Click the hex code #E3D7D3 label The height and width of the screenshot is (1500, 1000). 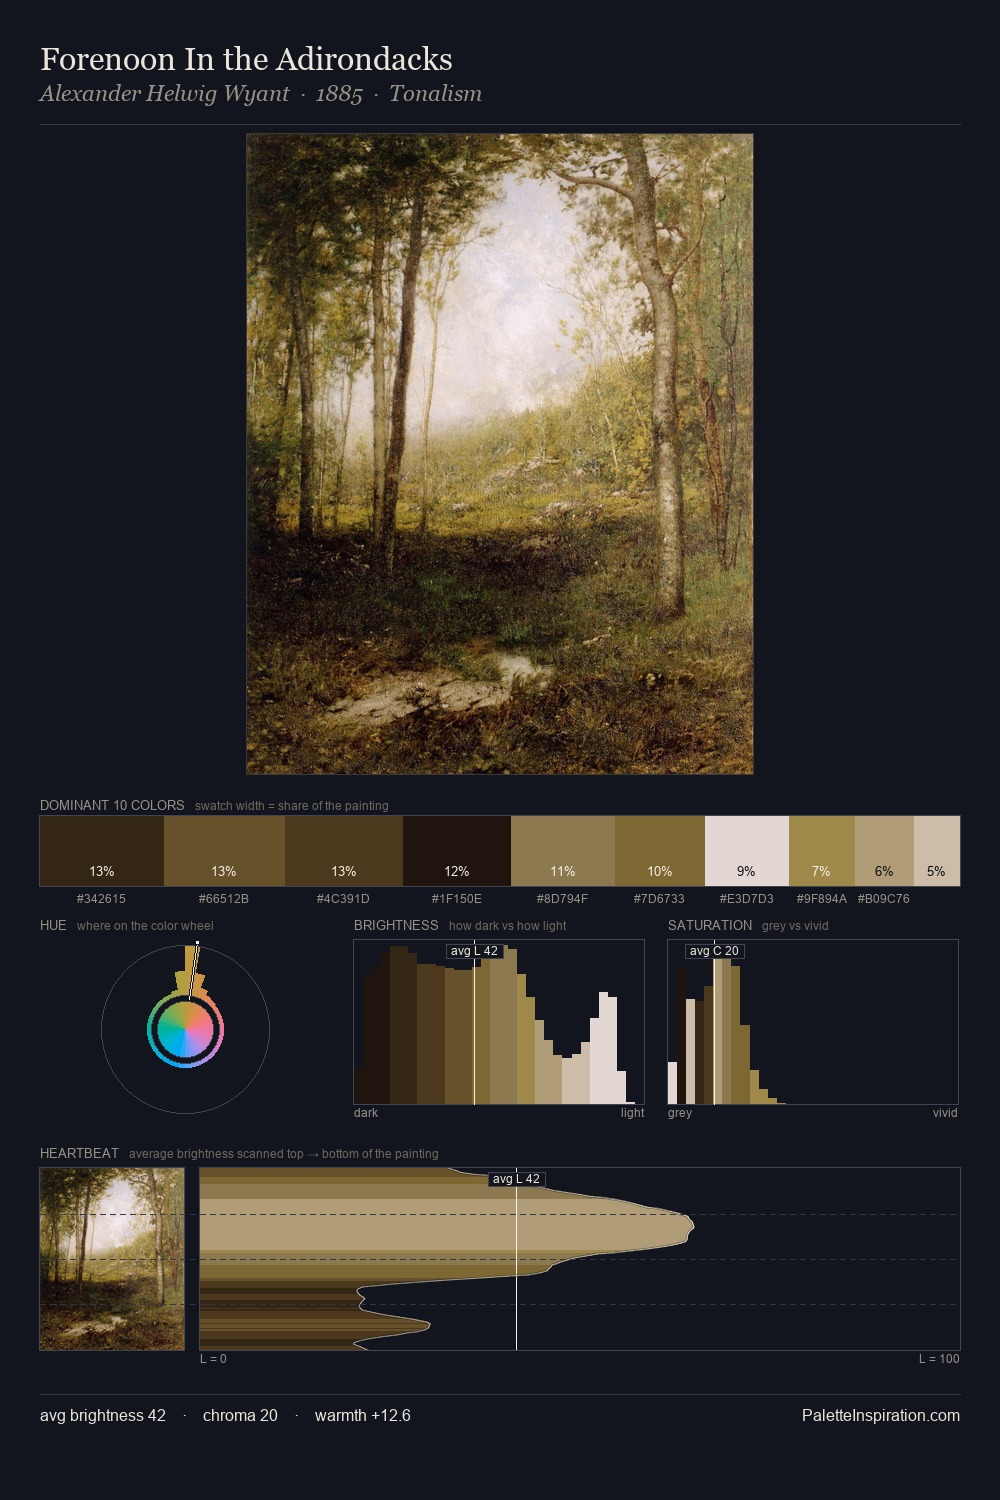coord(746,899)
